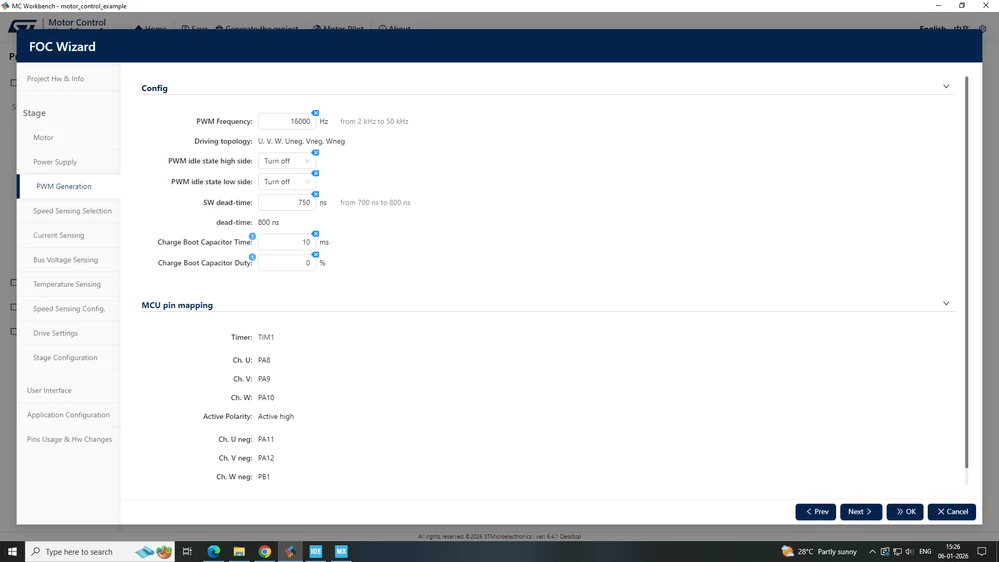Screen dimensions: 999x562
Task: Open STM32CubeIDE from taskbar
Action: [x=315, y=551]
